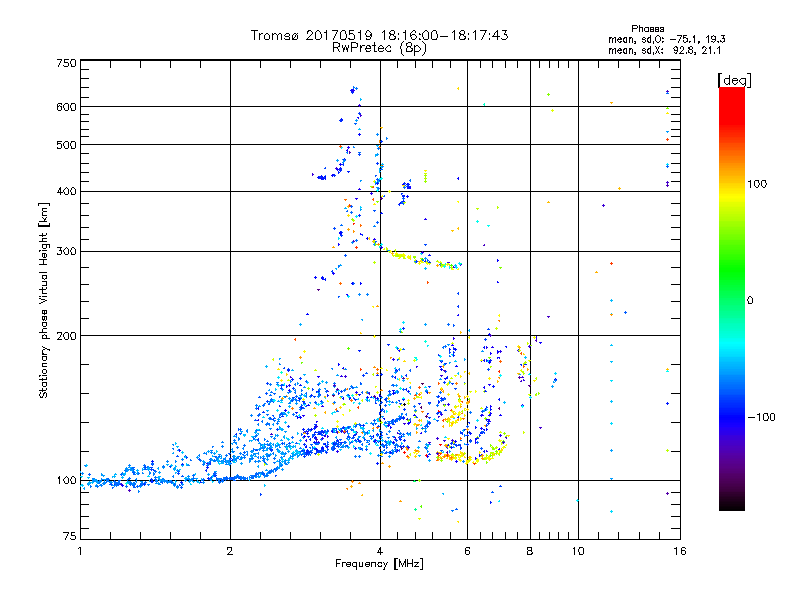Image resolution: width=800 pixels, height=600 pixels.
Task: Click the 100 km height tick label
Action: pos(66,480)
